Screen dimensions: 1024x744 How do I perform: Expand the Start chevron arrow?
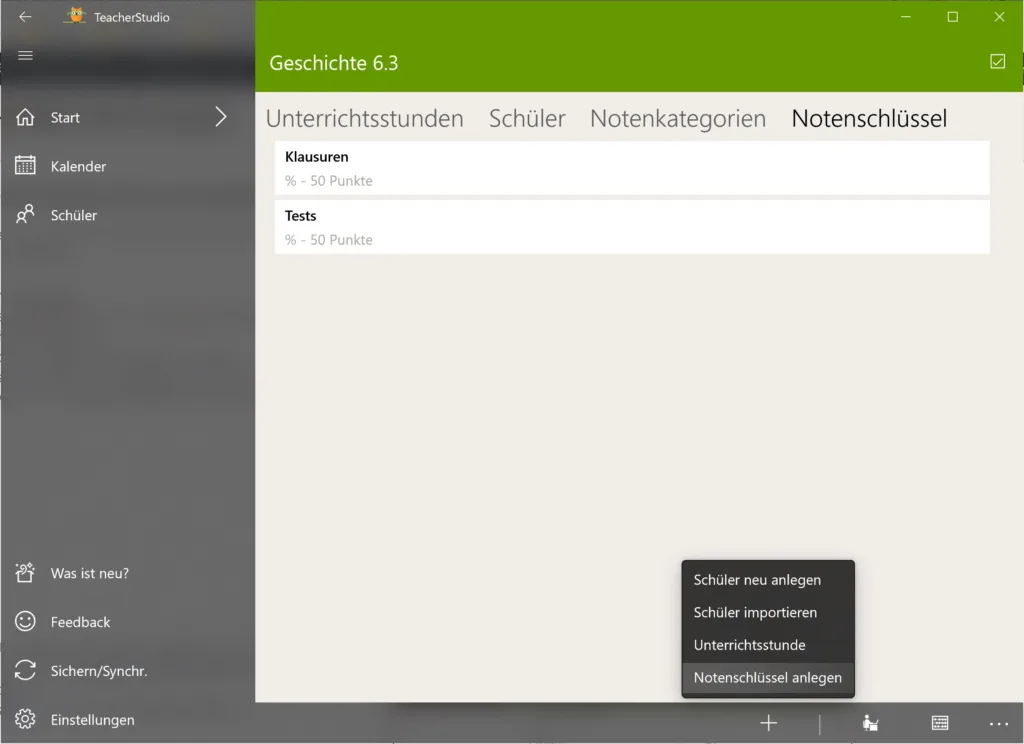coord(221,117)
